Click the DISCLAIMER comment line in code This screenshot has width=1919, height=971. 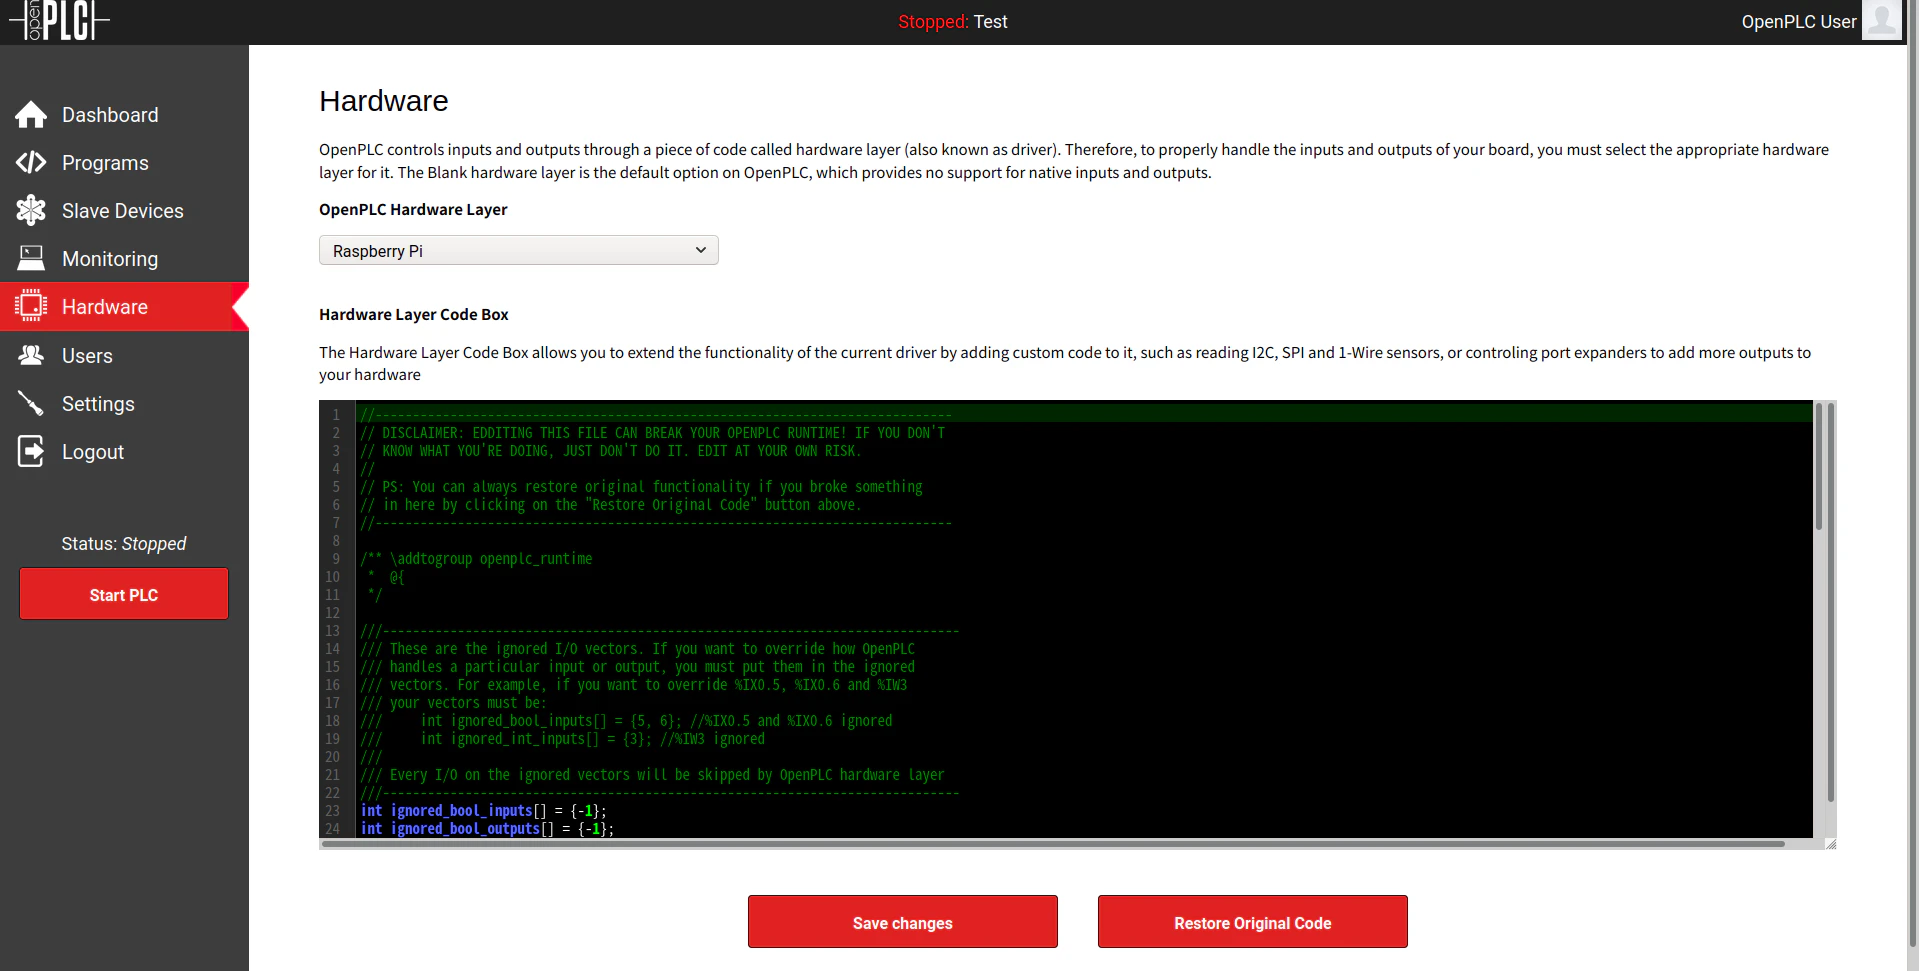(x=652, y=433)
